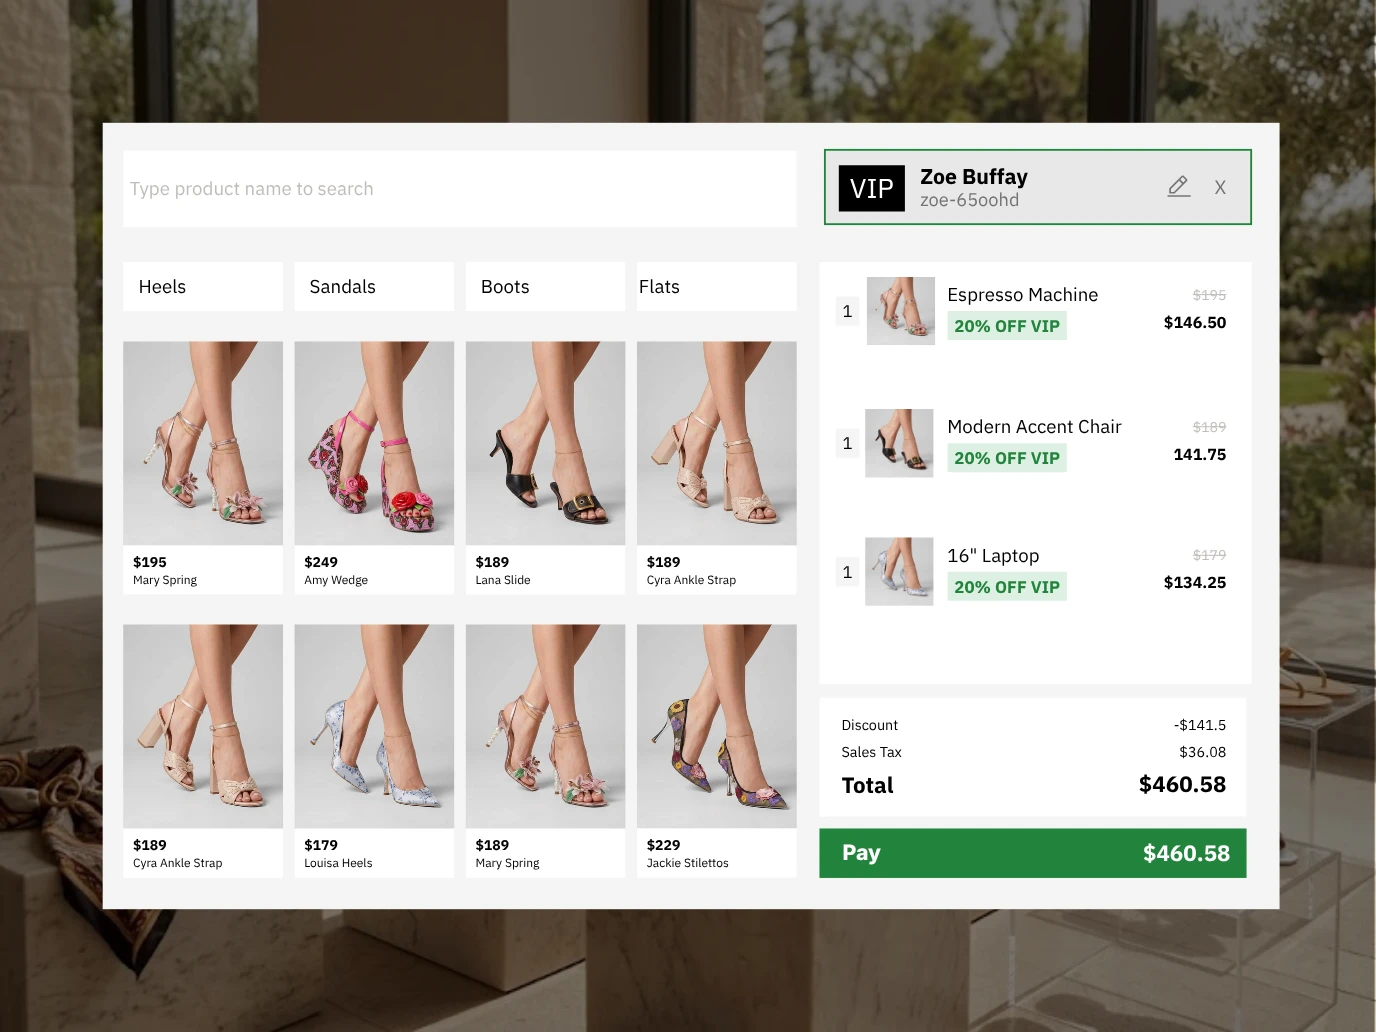Click the -$141.5 discount amount
Viewport: 1376px width, 1032px height.
pos(1200,725)
